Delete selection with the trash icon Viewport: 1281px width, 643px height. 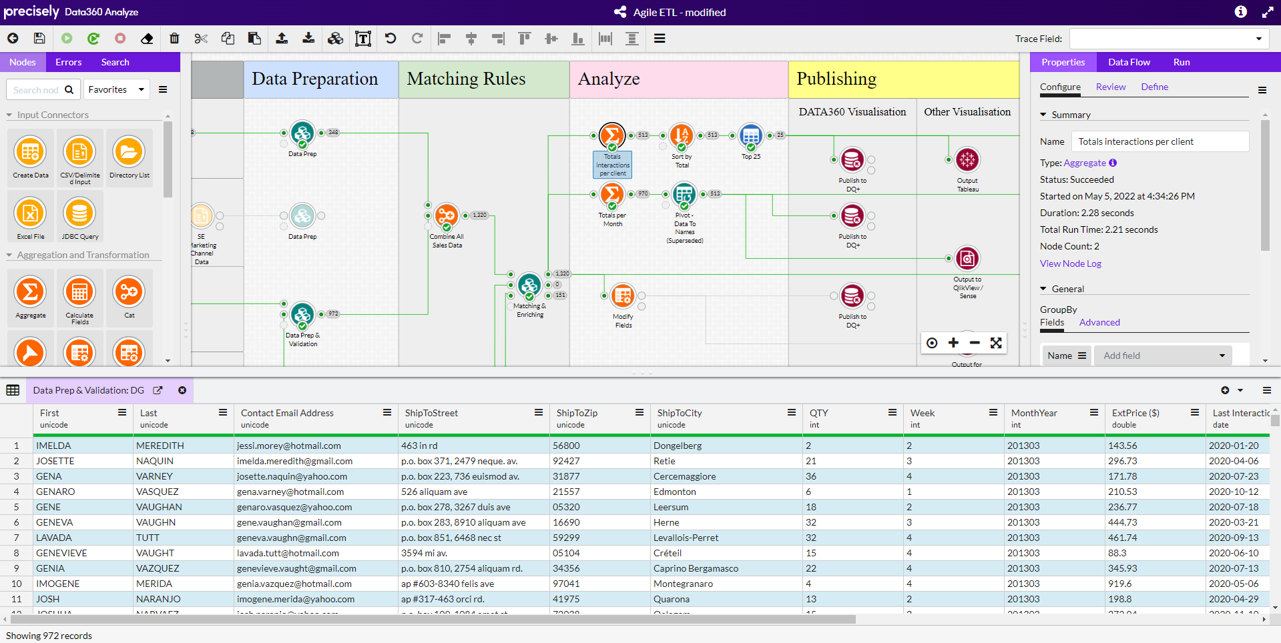(174, 39)
